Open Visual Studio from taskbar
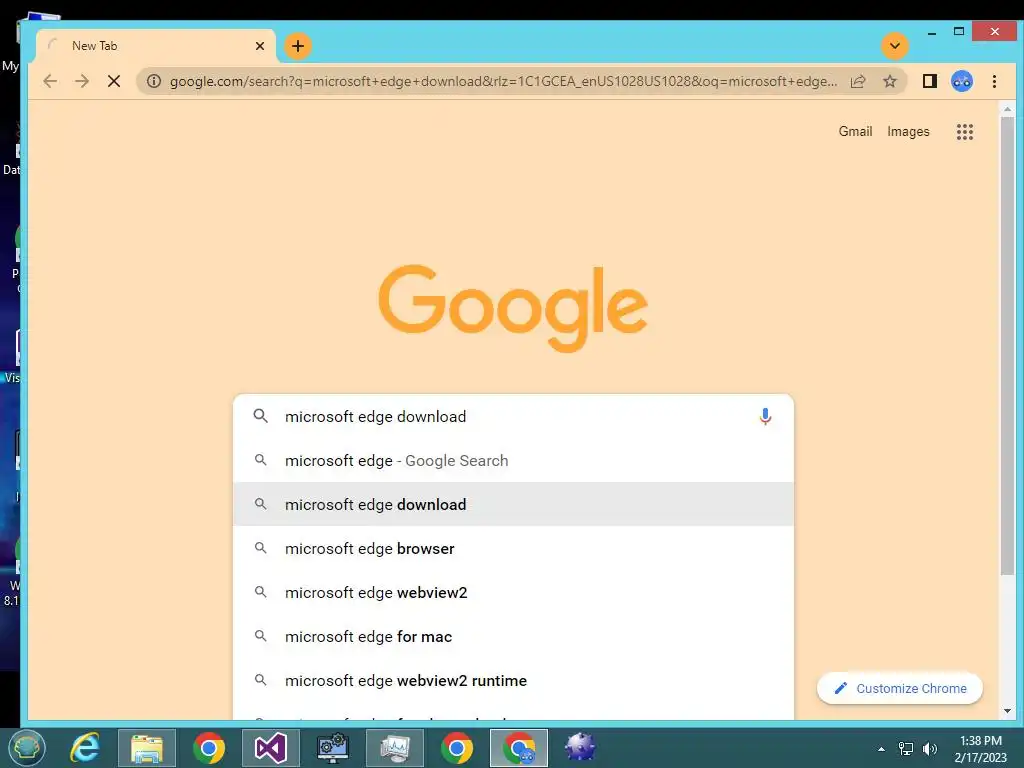The width and height of the screenshot is (1024, 768). tap(270, 748)
